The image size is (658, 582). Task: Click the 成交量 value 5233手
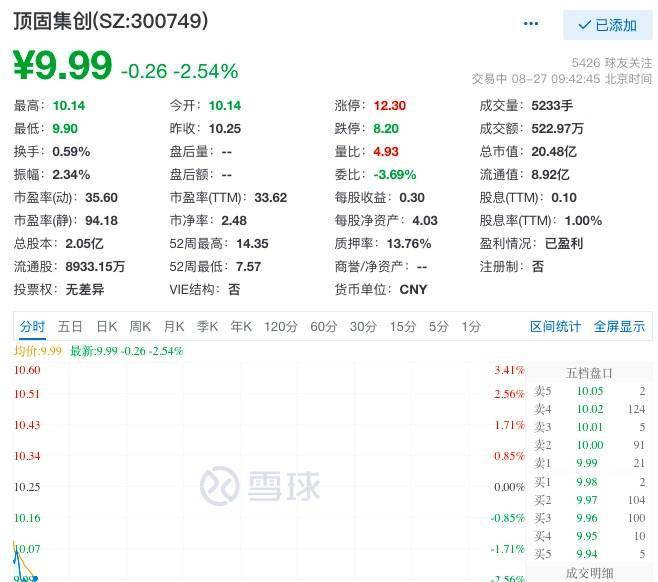pos(552,106)
